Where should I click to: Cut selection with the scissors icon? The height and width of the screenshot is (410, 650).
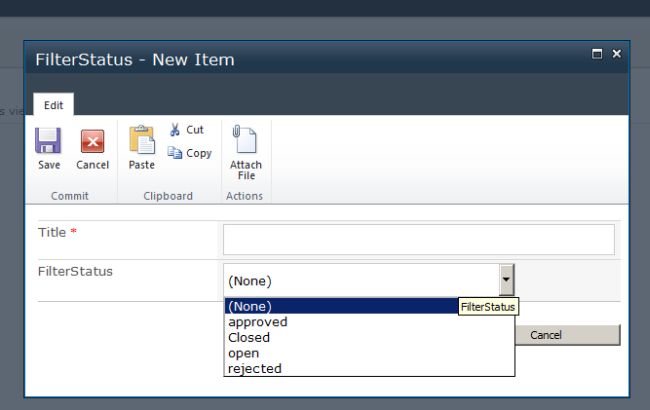click(176, 130)
